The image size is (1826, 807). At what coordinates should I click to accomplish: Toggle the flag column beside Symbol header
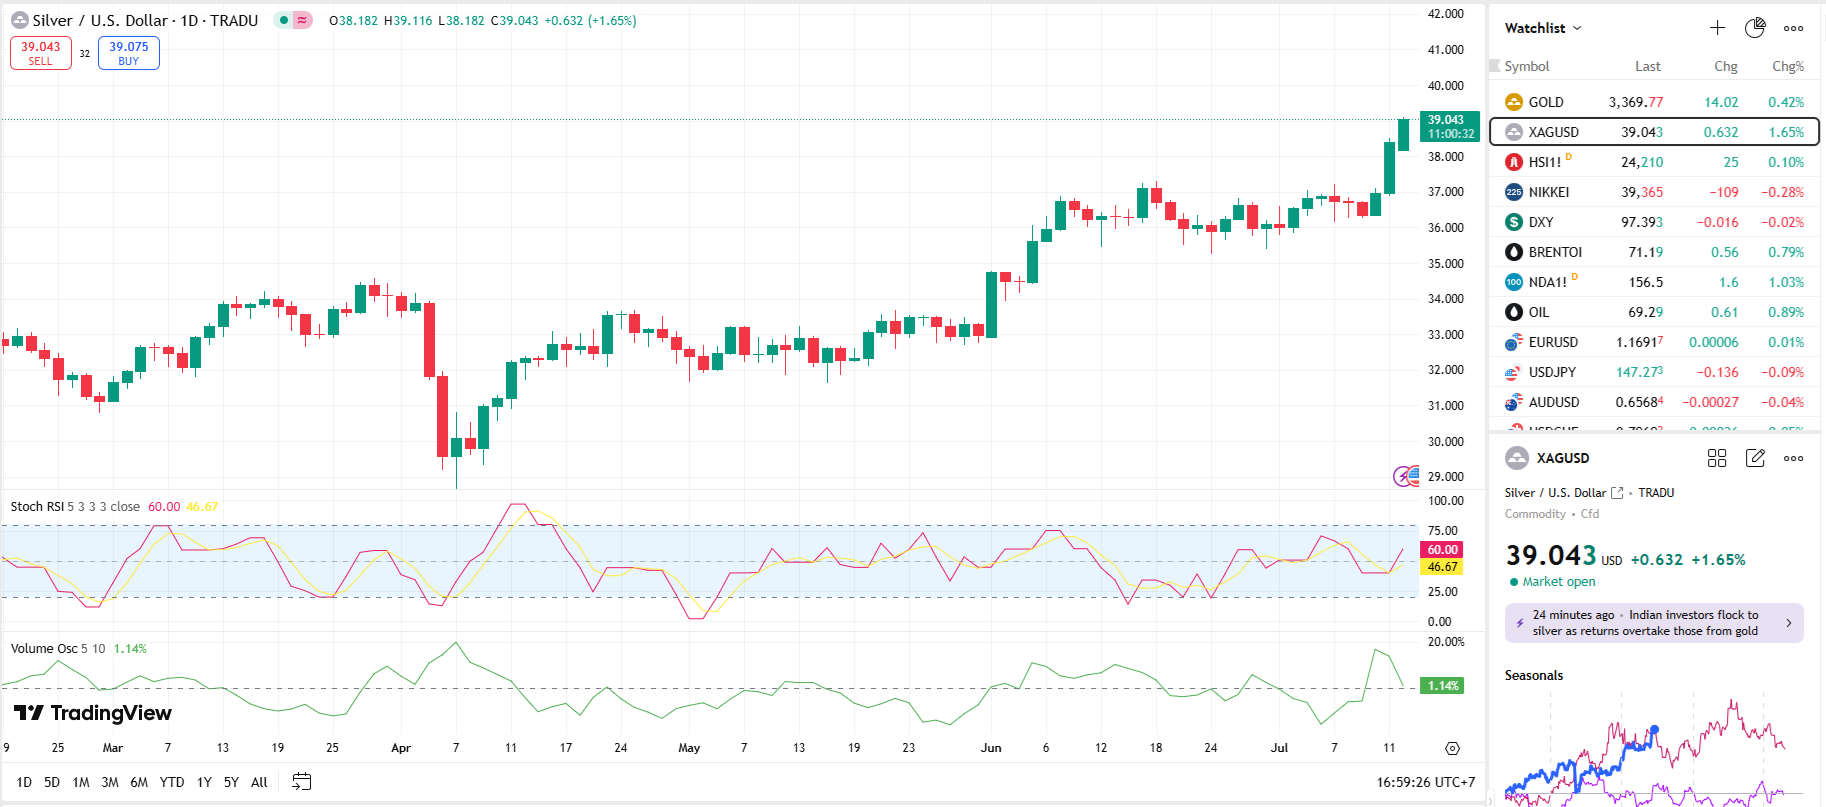click(x=1495, y=66)
